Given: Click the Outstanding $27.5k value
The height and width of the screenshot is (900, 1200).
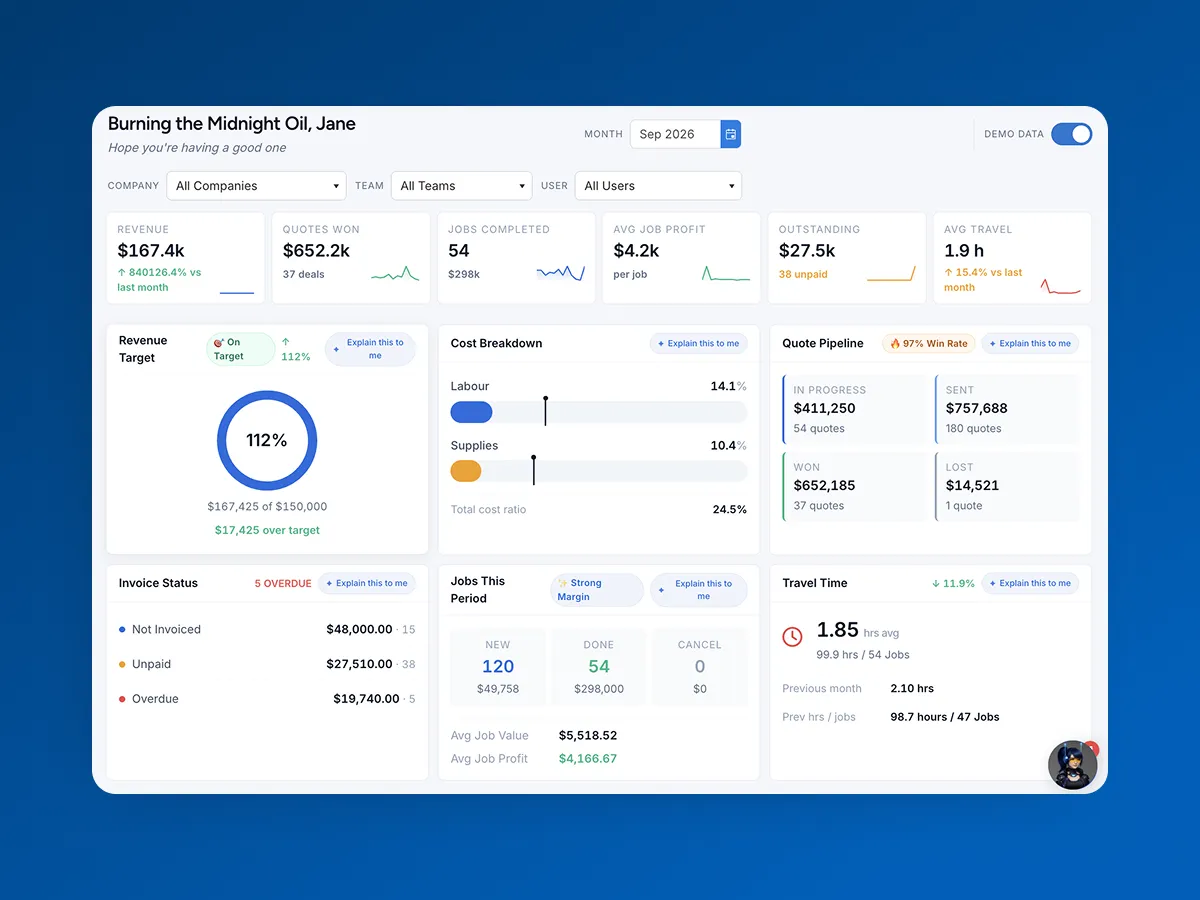Looking at the screenshot, I should click(807, 251).
